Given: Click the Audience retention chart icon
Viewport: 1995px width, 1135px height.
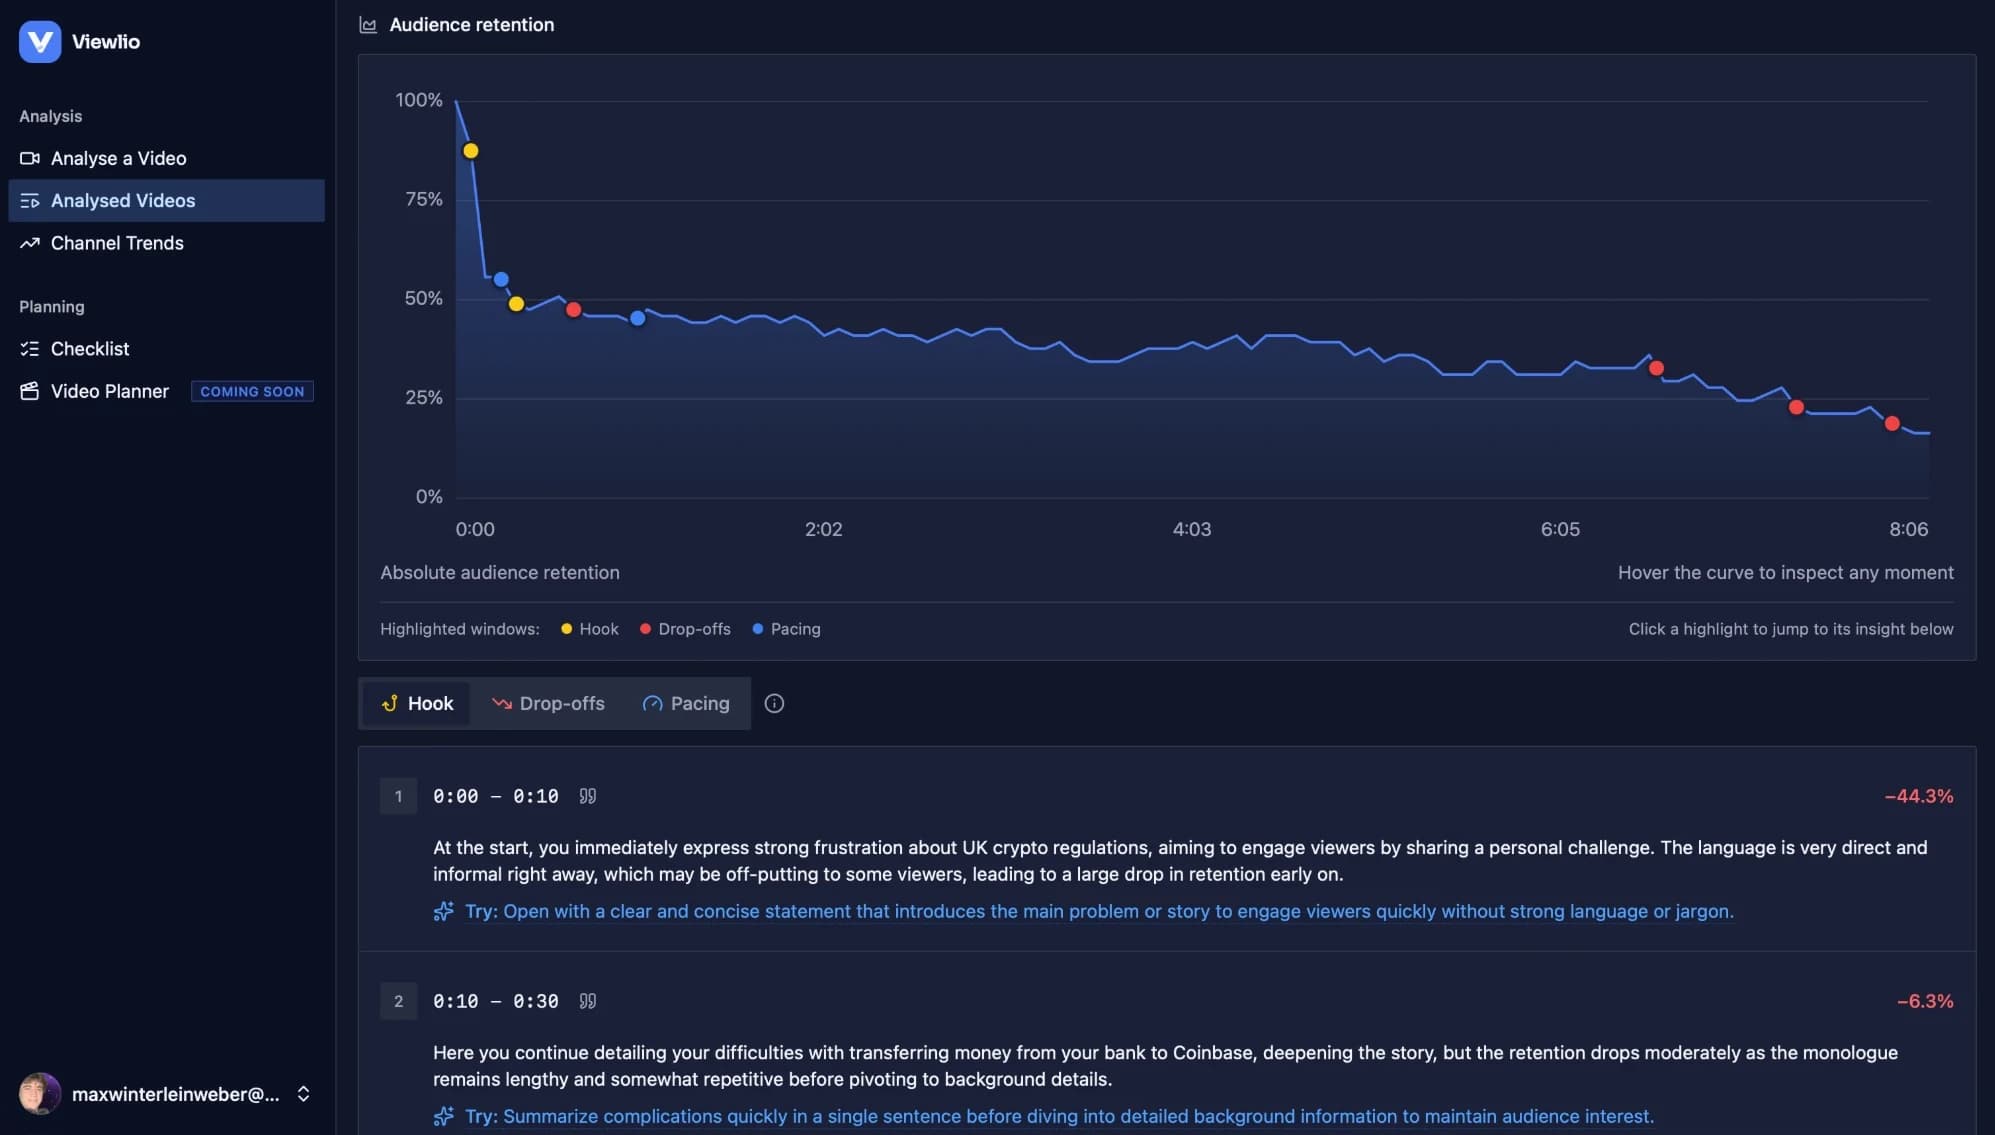Looking at the screenshot, I should [368, 25].
